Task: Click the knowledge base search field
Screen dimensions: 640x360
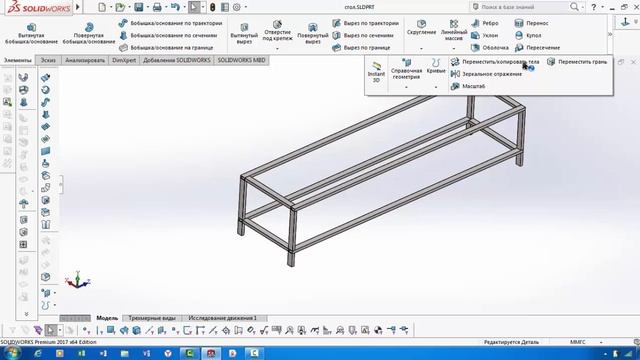Action: coord(519,7)
